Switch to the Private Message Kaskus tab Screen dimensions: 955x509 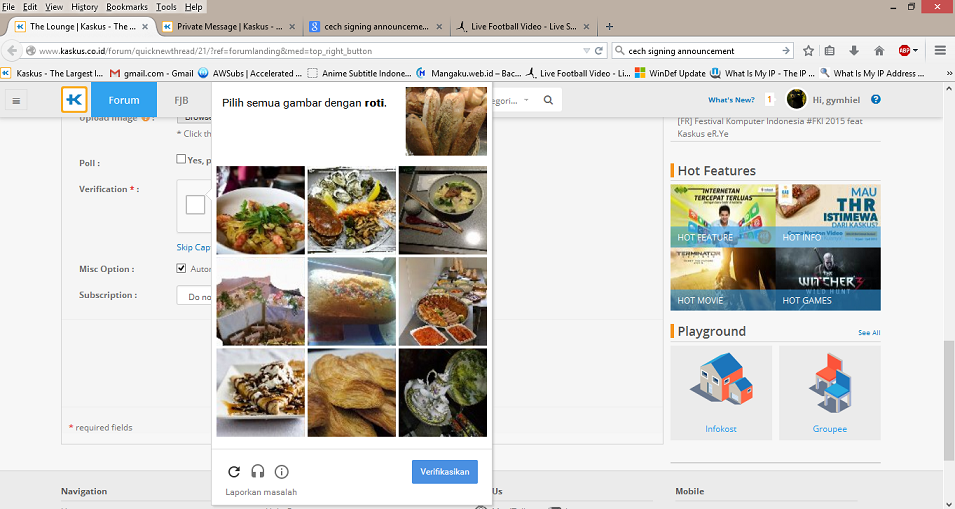pyautogui.click(x=228, y=27)
